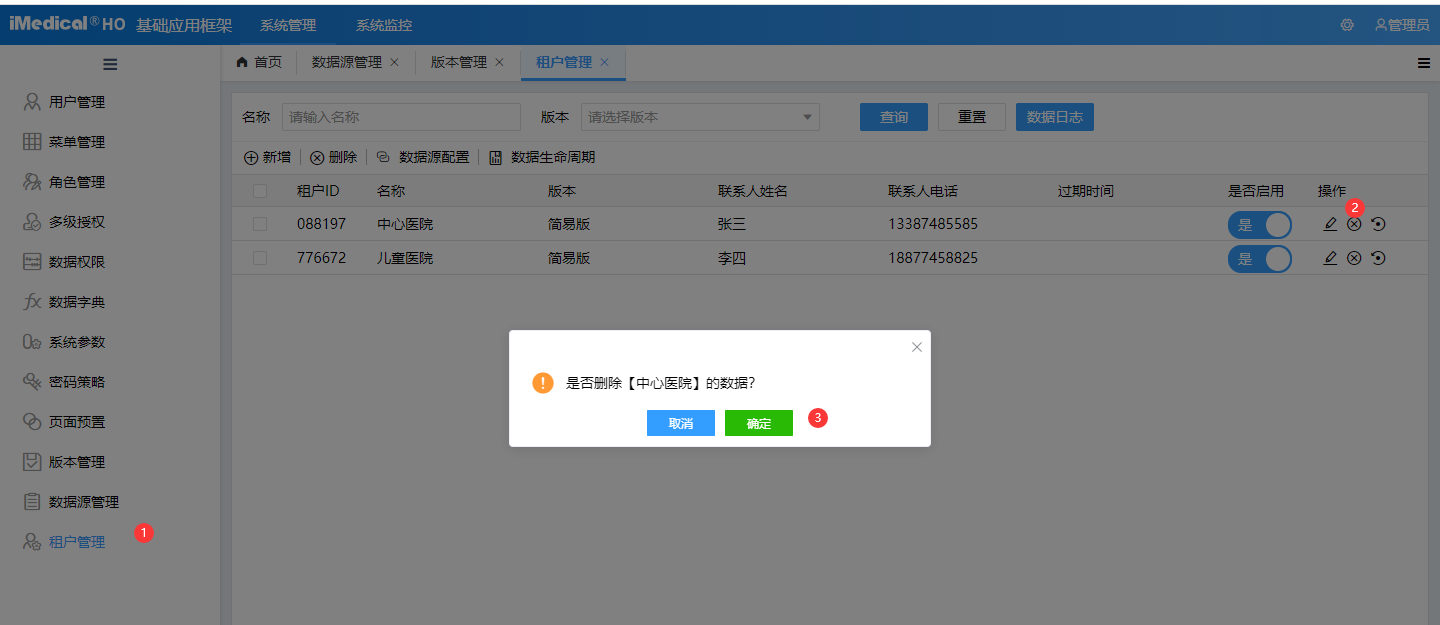Image resolution: width=1440 pixels, height=625 pixels.
Task: Disable the enable switch on 儿童医院 row
Action: click(1260, 258)
